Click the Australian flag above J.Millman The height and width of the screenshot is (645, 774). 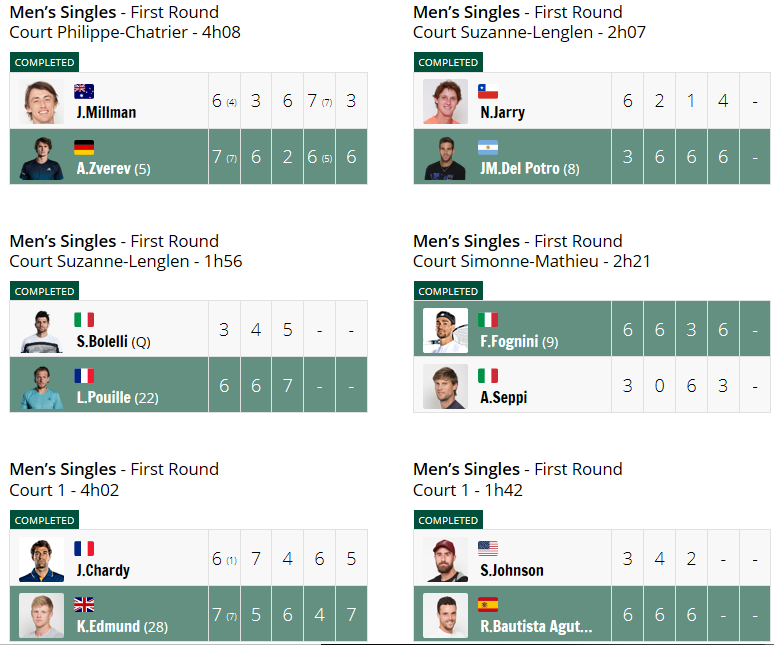click(x=84, y=91)
